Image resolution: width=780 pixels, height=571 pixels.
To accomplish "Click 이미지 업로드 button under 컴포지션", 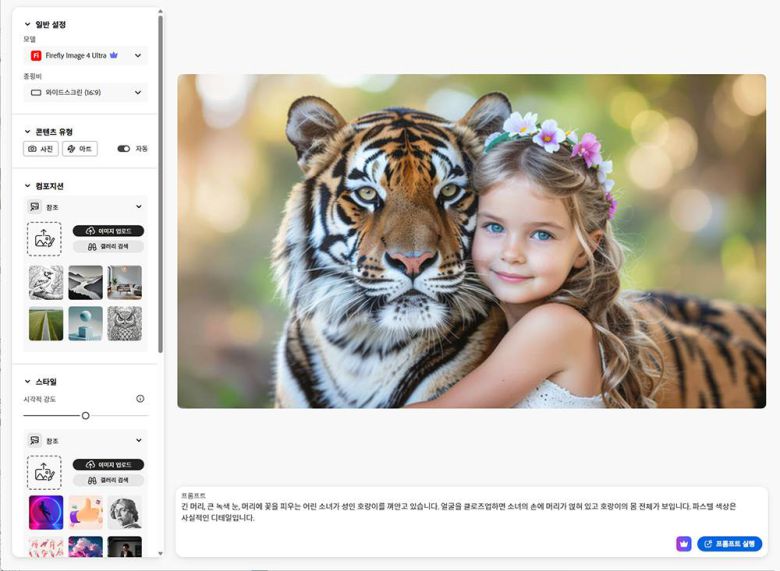I will 108,231.
